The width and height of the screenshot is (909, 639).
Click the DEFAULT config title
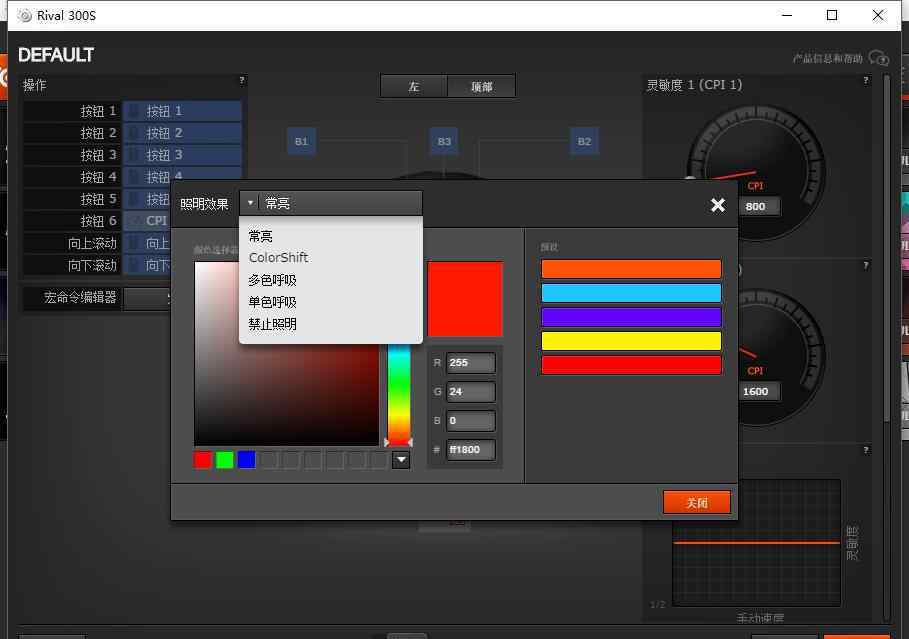56,55
